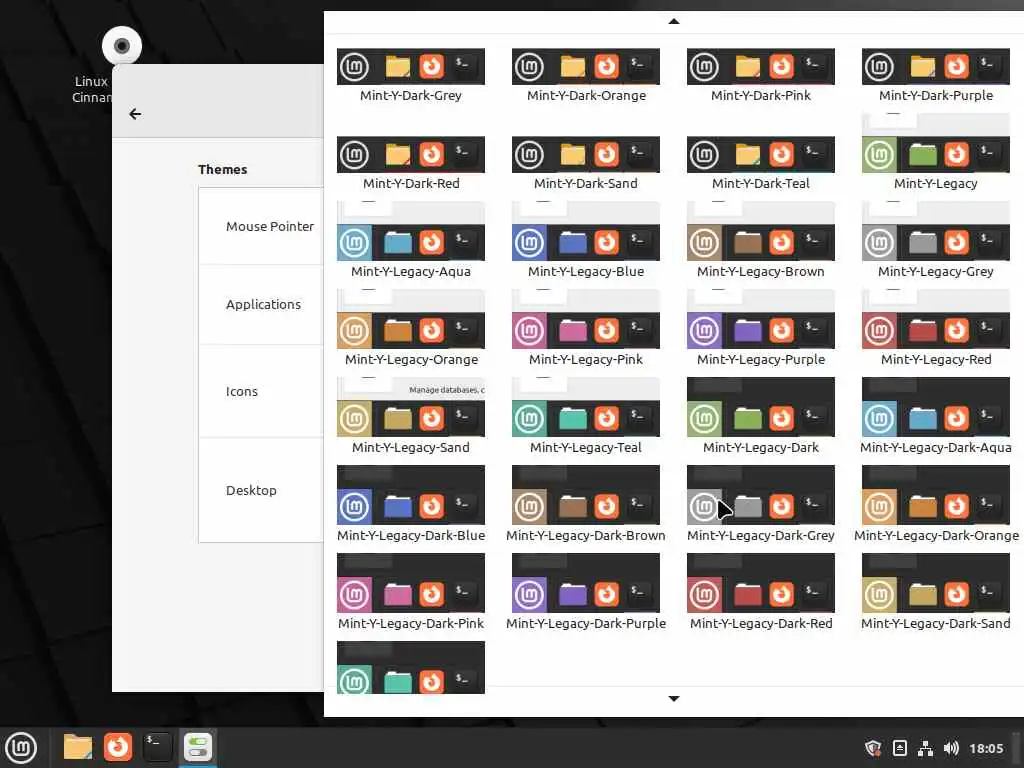Apply the Mint-Y-Legacy-Dark-Red theme
The image size is (1024, 768).
coord(761,583)
